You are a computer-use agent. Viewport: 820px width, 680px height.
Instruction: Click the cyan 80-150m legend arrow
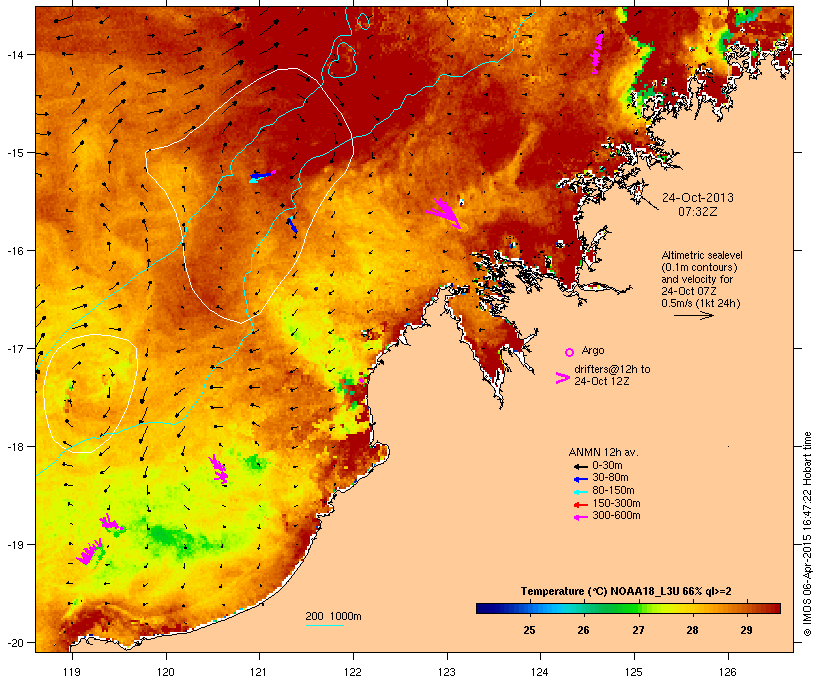[x=580, y=492]
